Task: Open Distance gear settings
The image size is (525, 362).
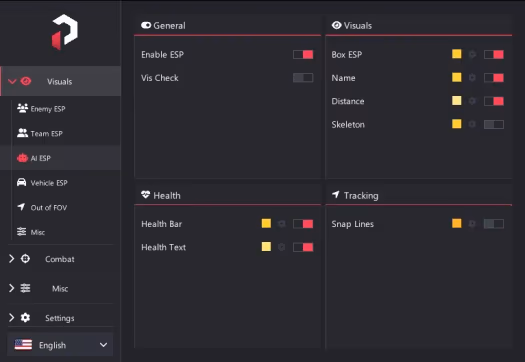Action: click(x=472, y=101)
